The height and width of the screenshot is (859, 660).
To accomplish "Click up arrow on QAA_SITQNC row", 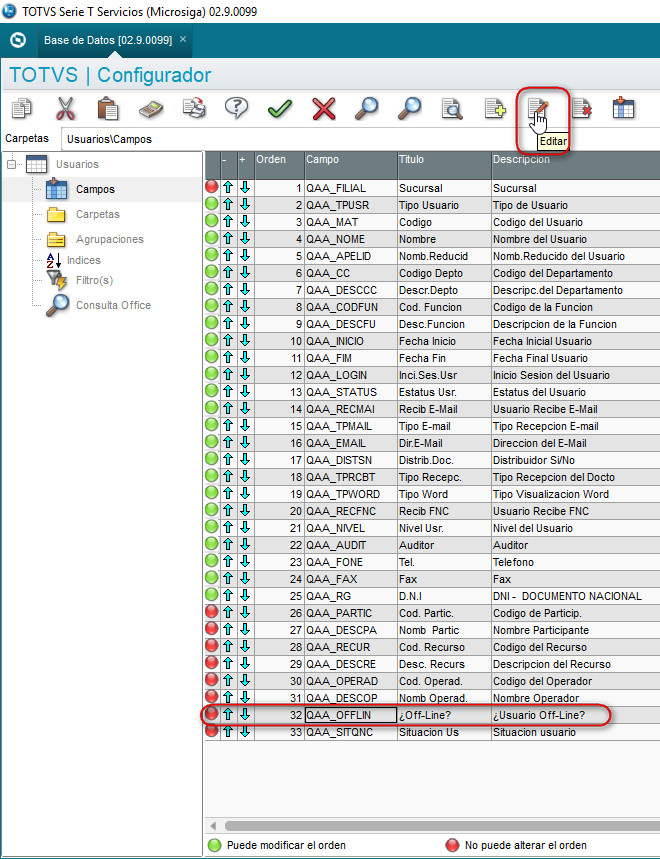I will point(228,731).
